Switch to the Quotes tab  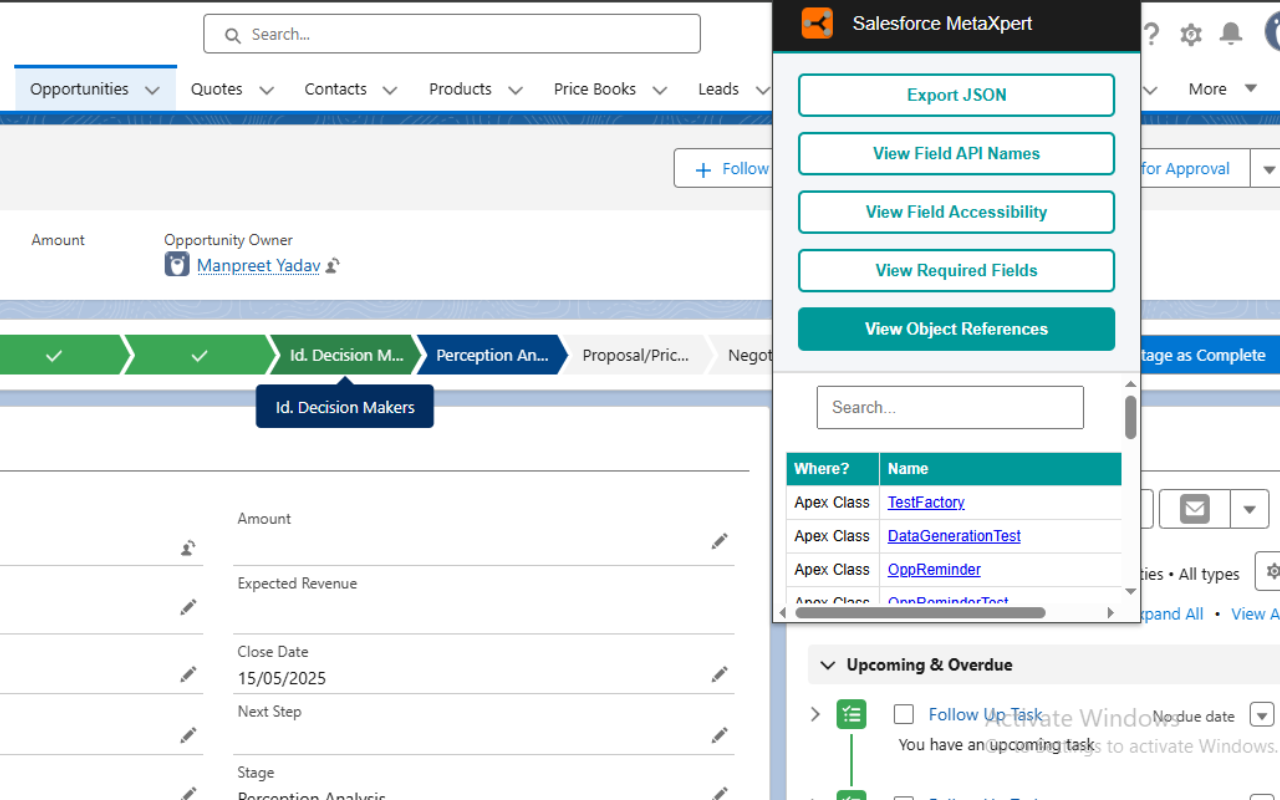tap(217, 89)
